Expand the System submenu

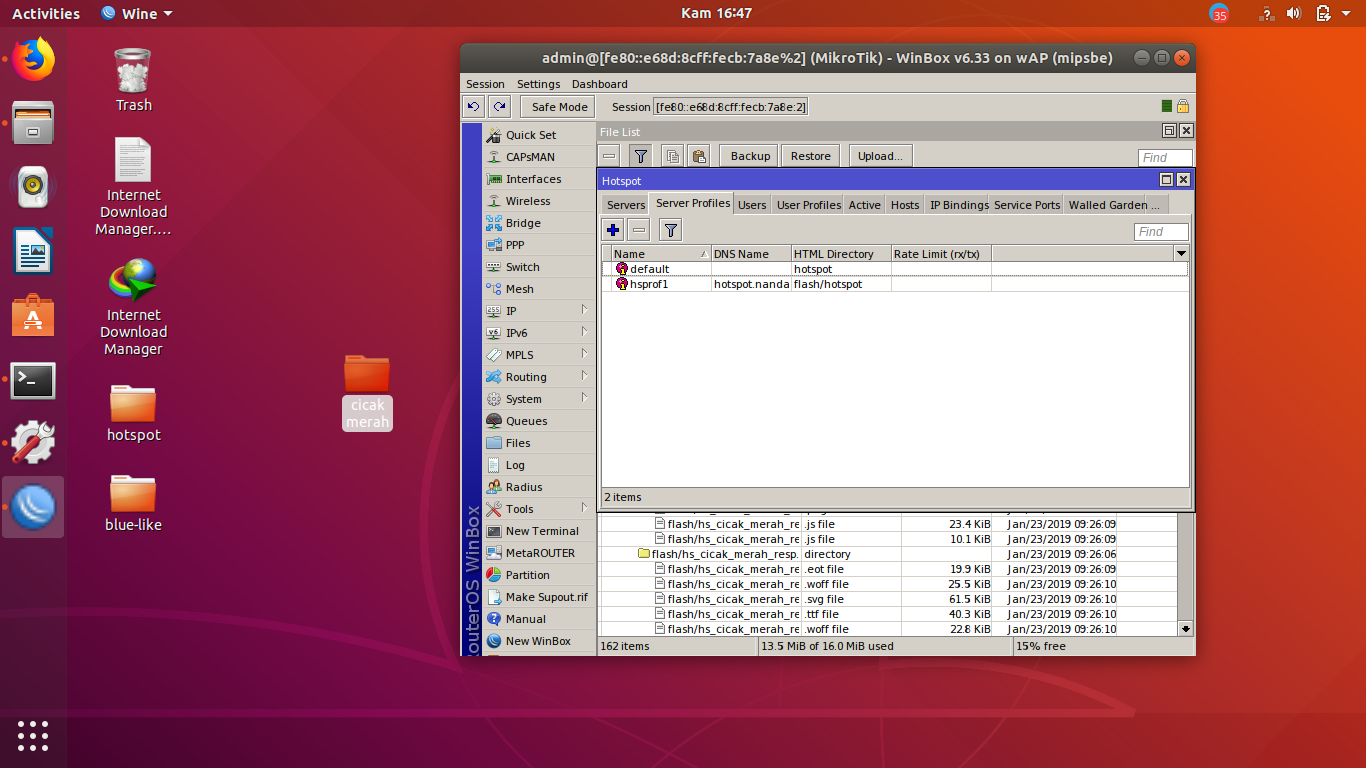(x=538, y=399)
